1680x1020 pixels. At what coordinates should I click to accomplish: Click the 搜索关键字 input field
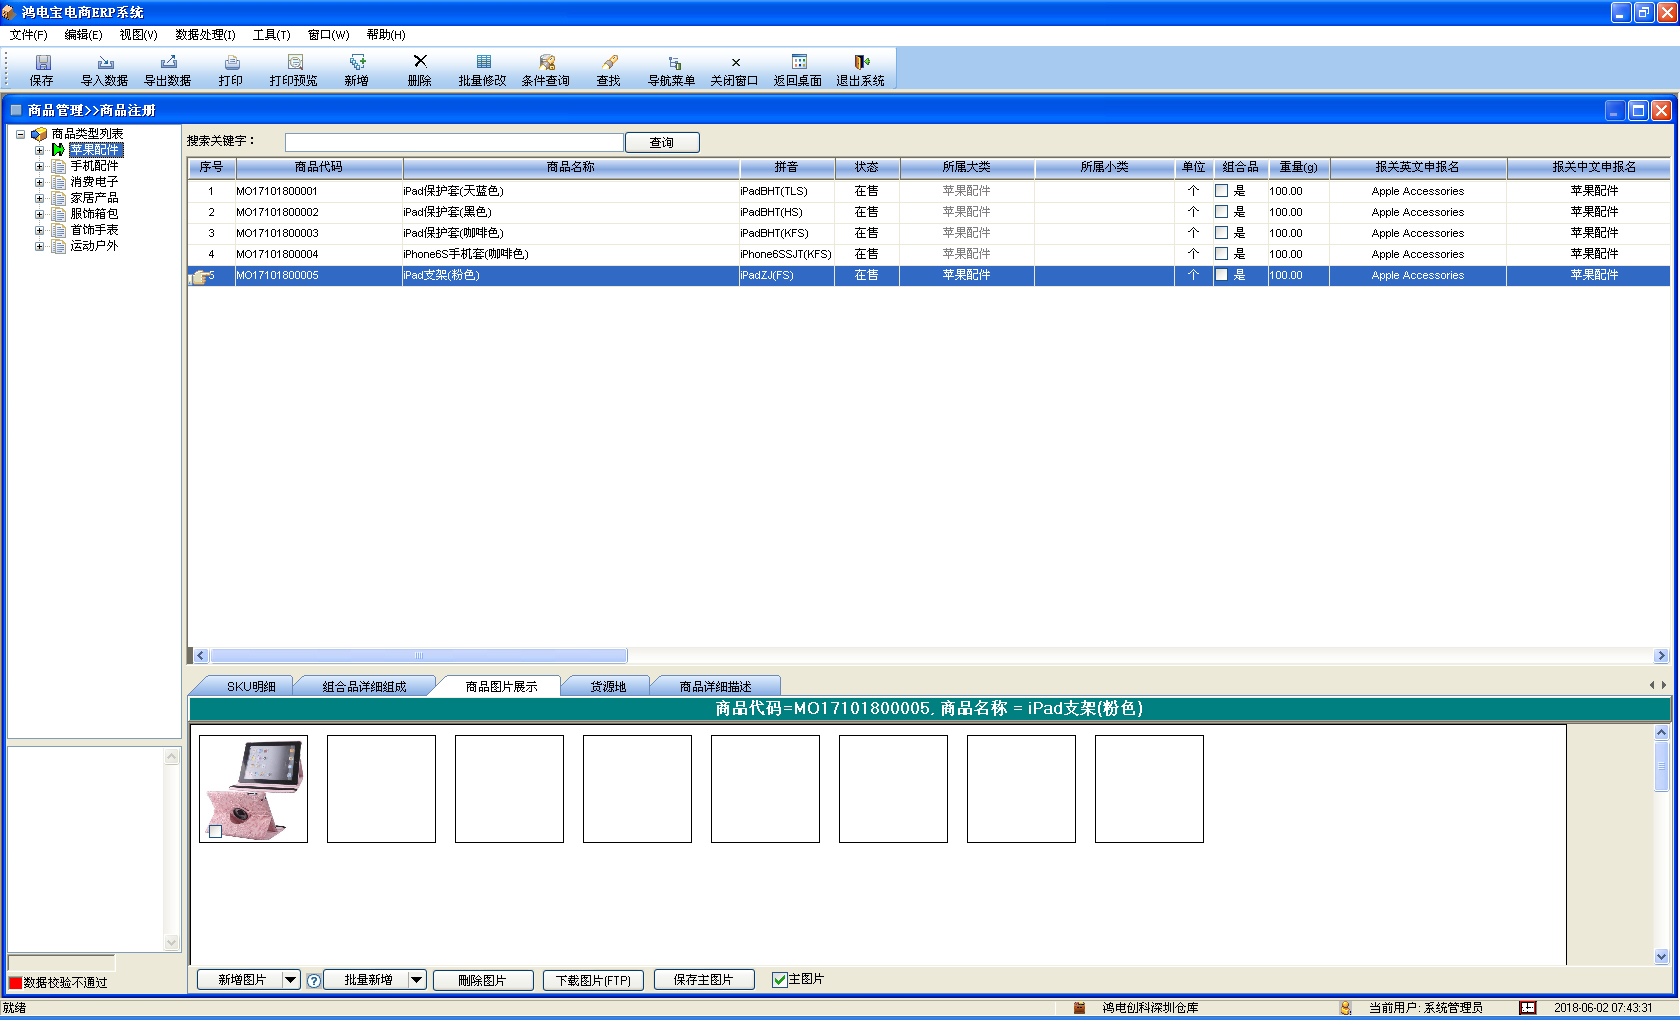(454, 143)
